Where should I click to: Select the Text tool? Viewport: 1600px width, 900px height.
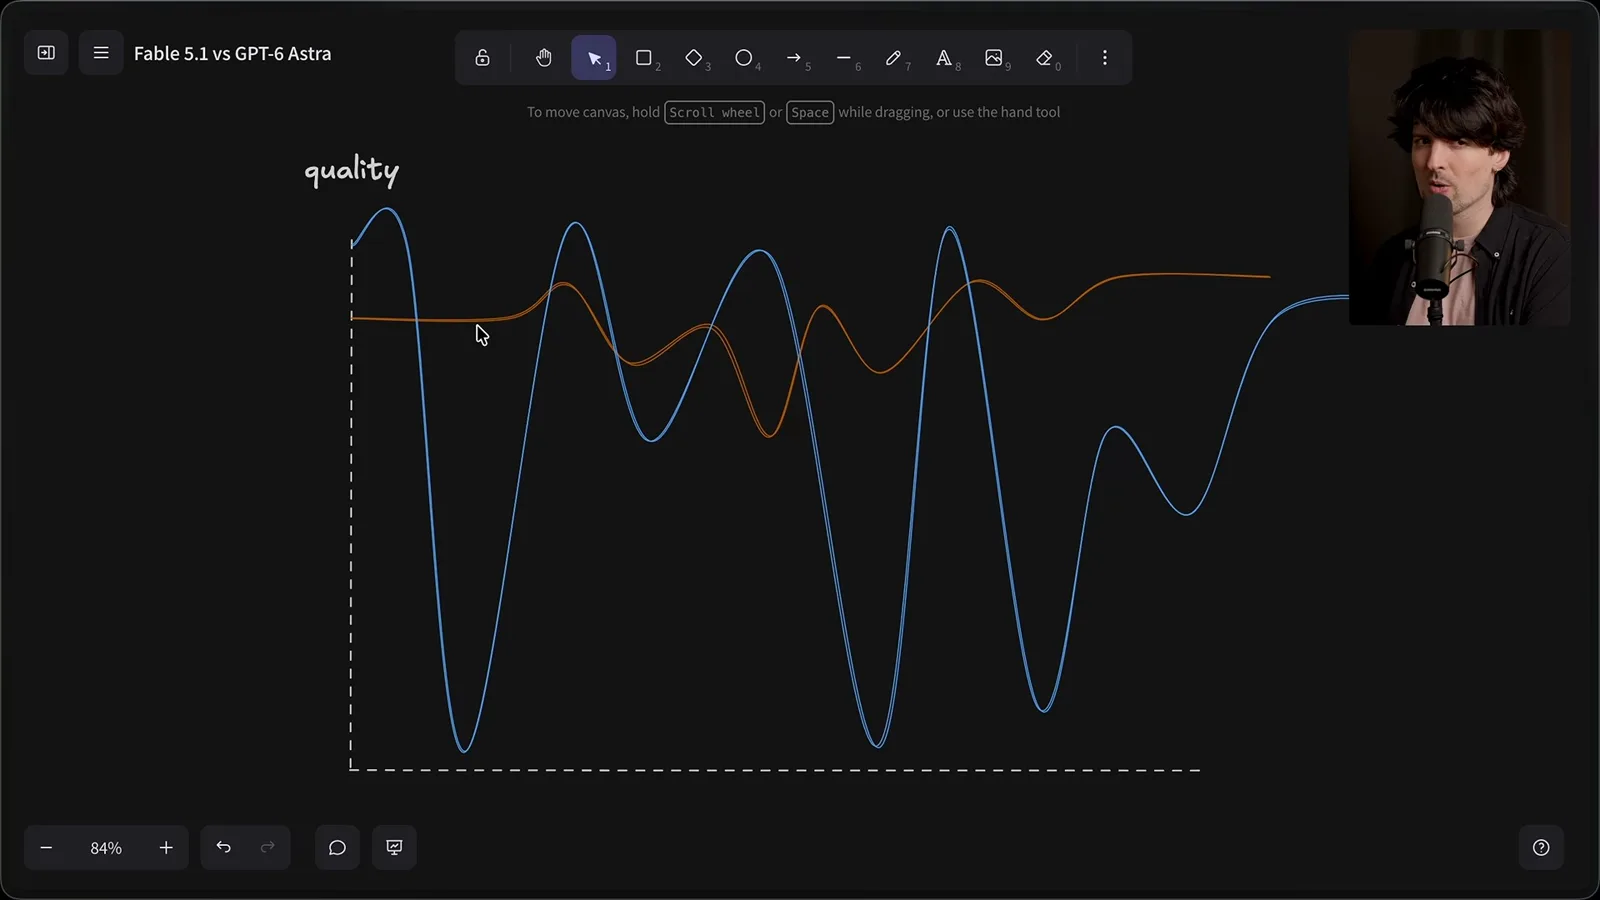pos(944,58)
